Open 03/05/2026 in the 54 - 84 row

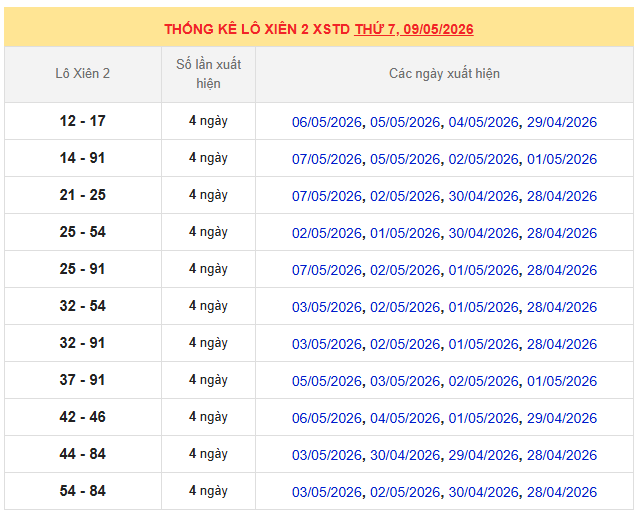[327, 492]
